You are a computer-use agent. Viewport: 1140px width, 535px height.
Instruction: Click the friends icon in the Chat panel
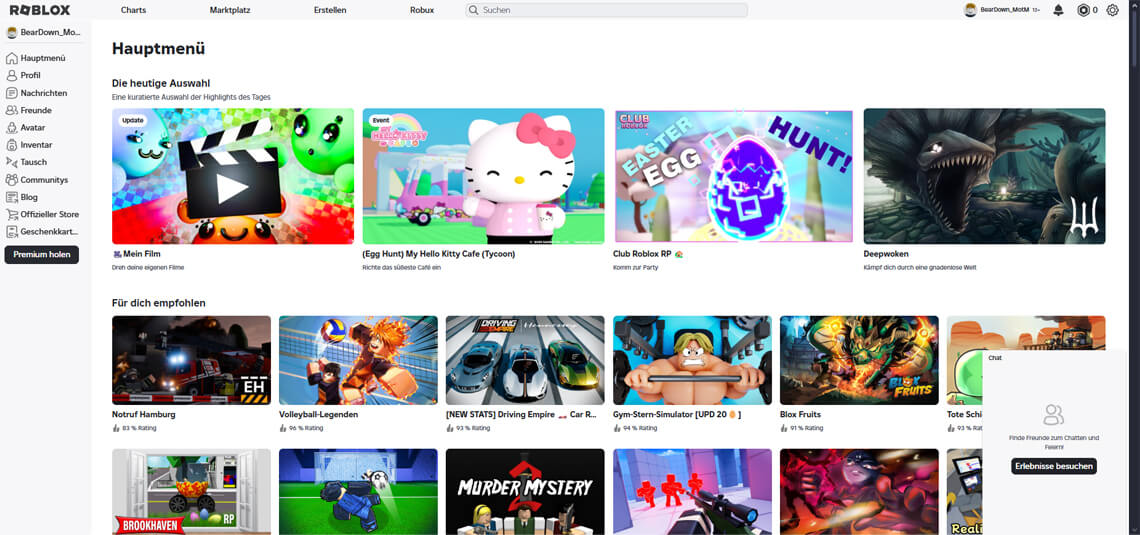[1053, 415]
